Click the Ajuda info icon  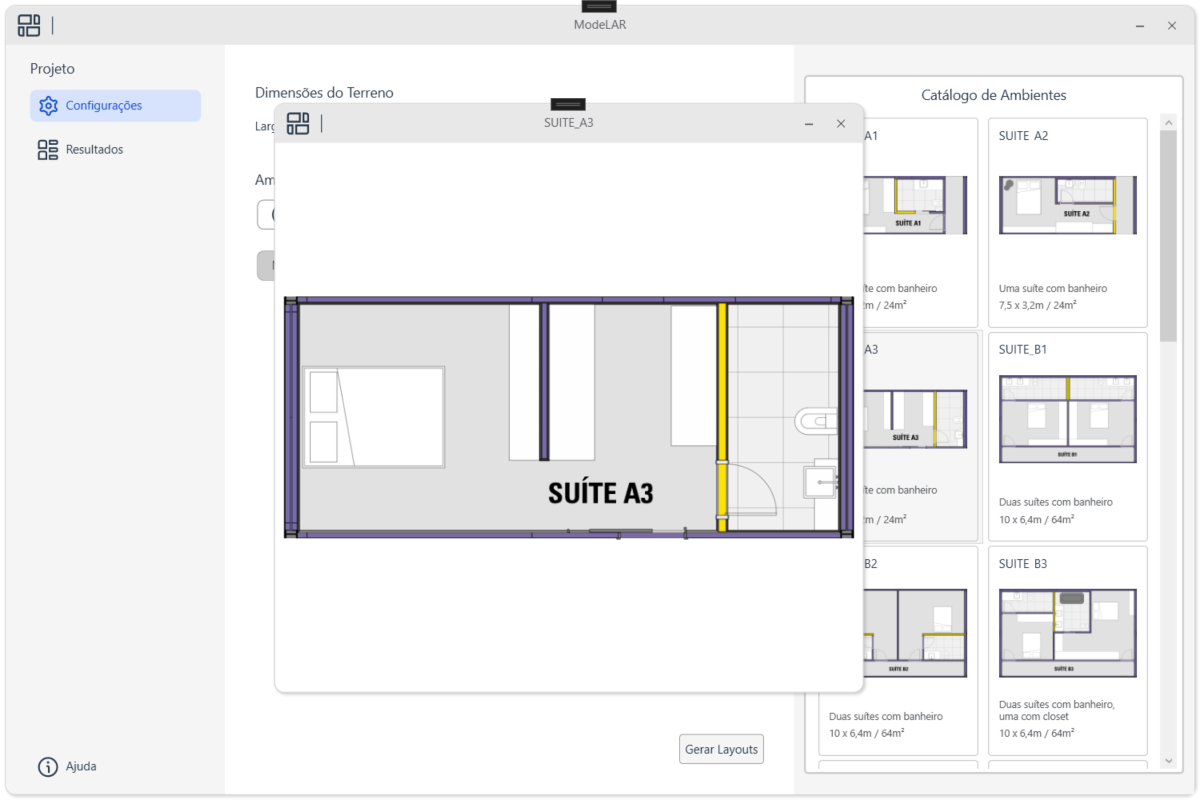coord(48,767)
